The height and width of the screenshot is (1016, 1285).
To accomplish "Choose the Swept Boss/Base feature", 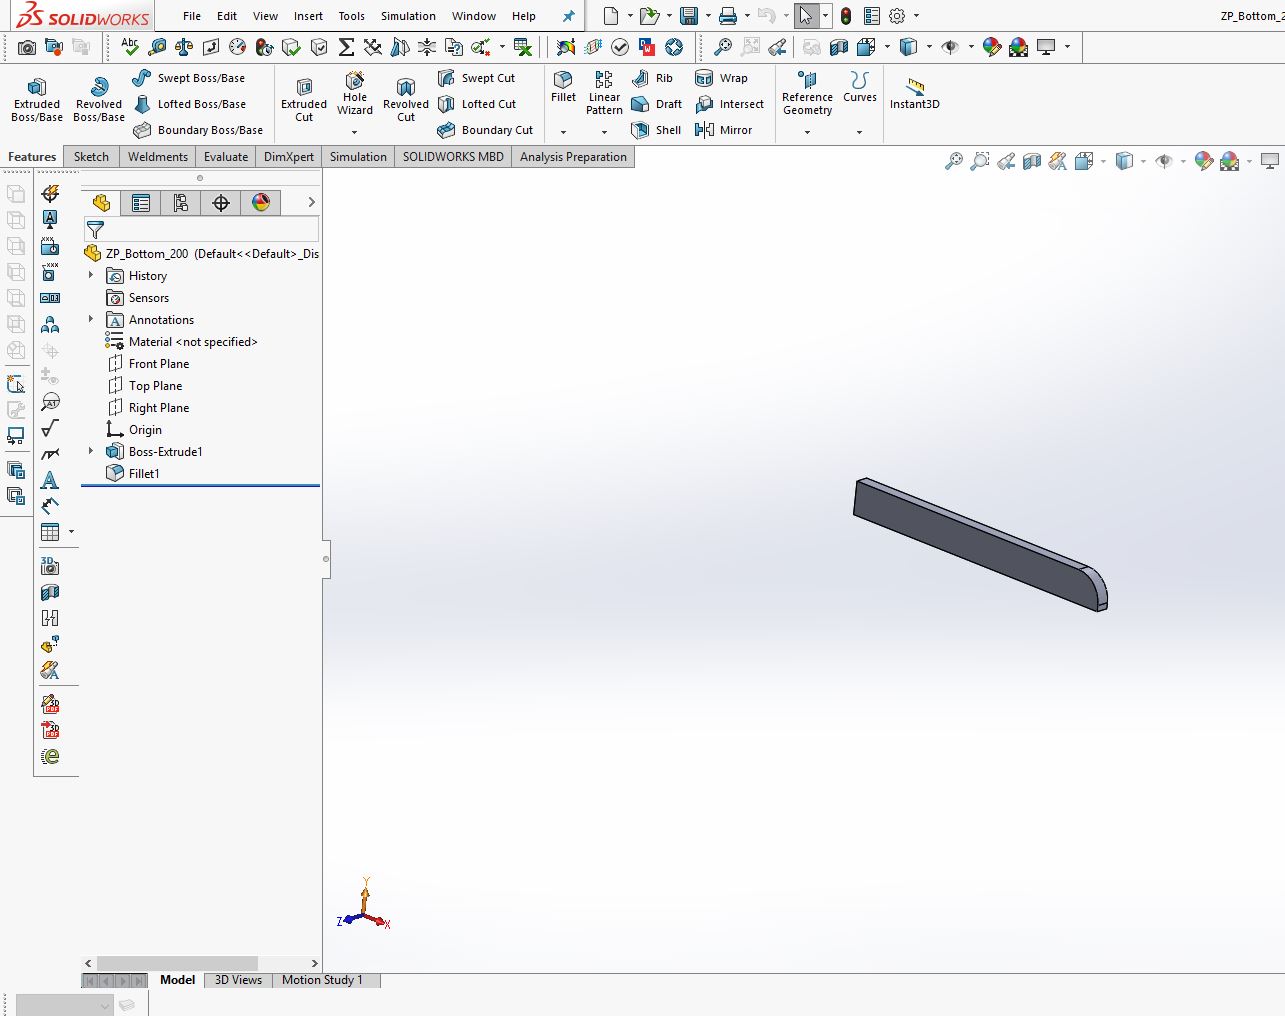I will point(189,78).
